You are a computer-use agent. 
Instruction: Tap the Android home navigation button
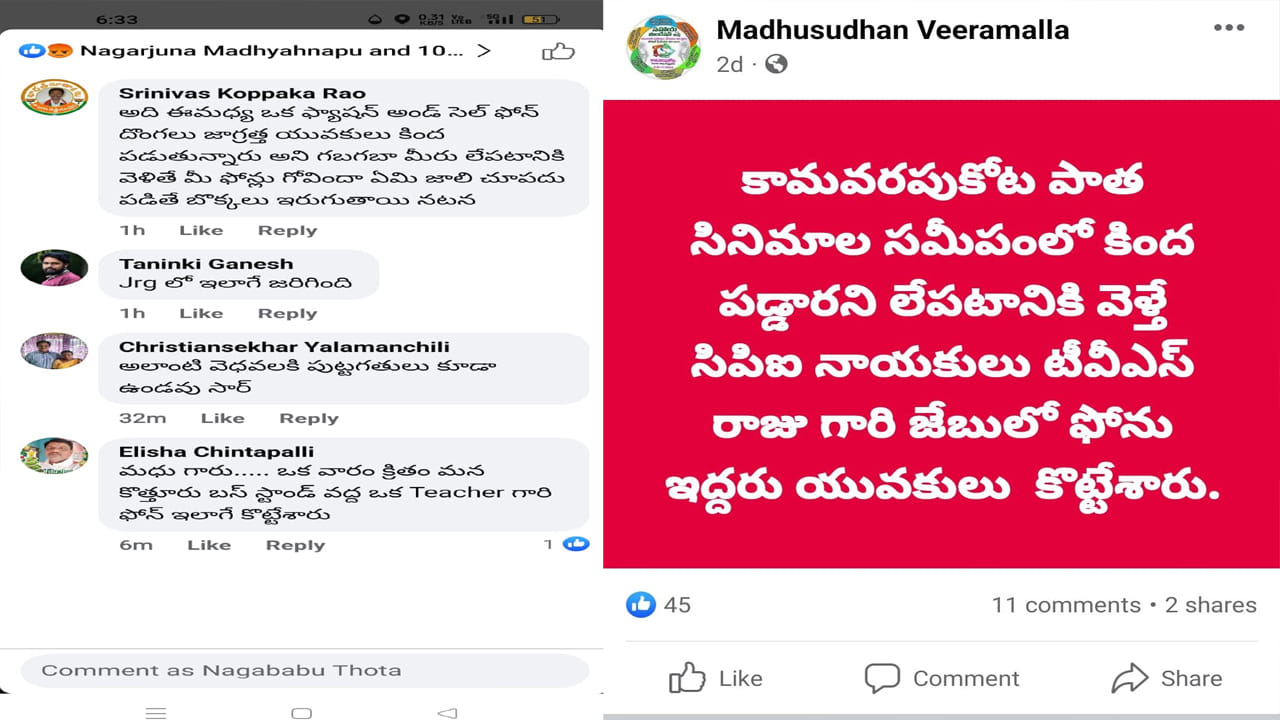click(x=301, y=713)
